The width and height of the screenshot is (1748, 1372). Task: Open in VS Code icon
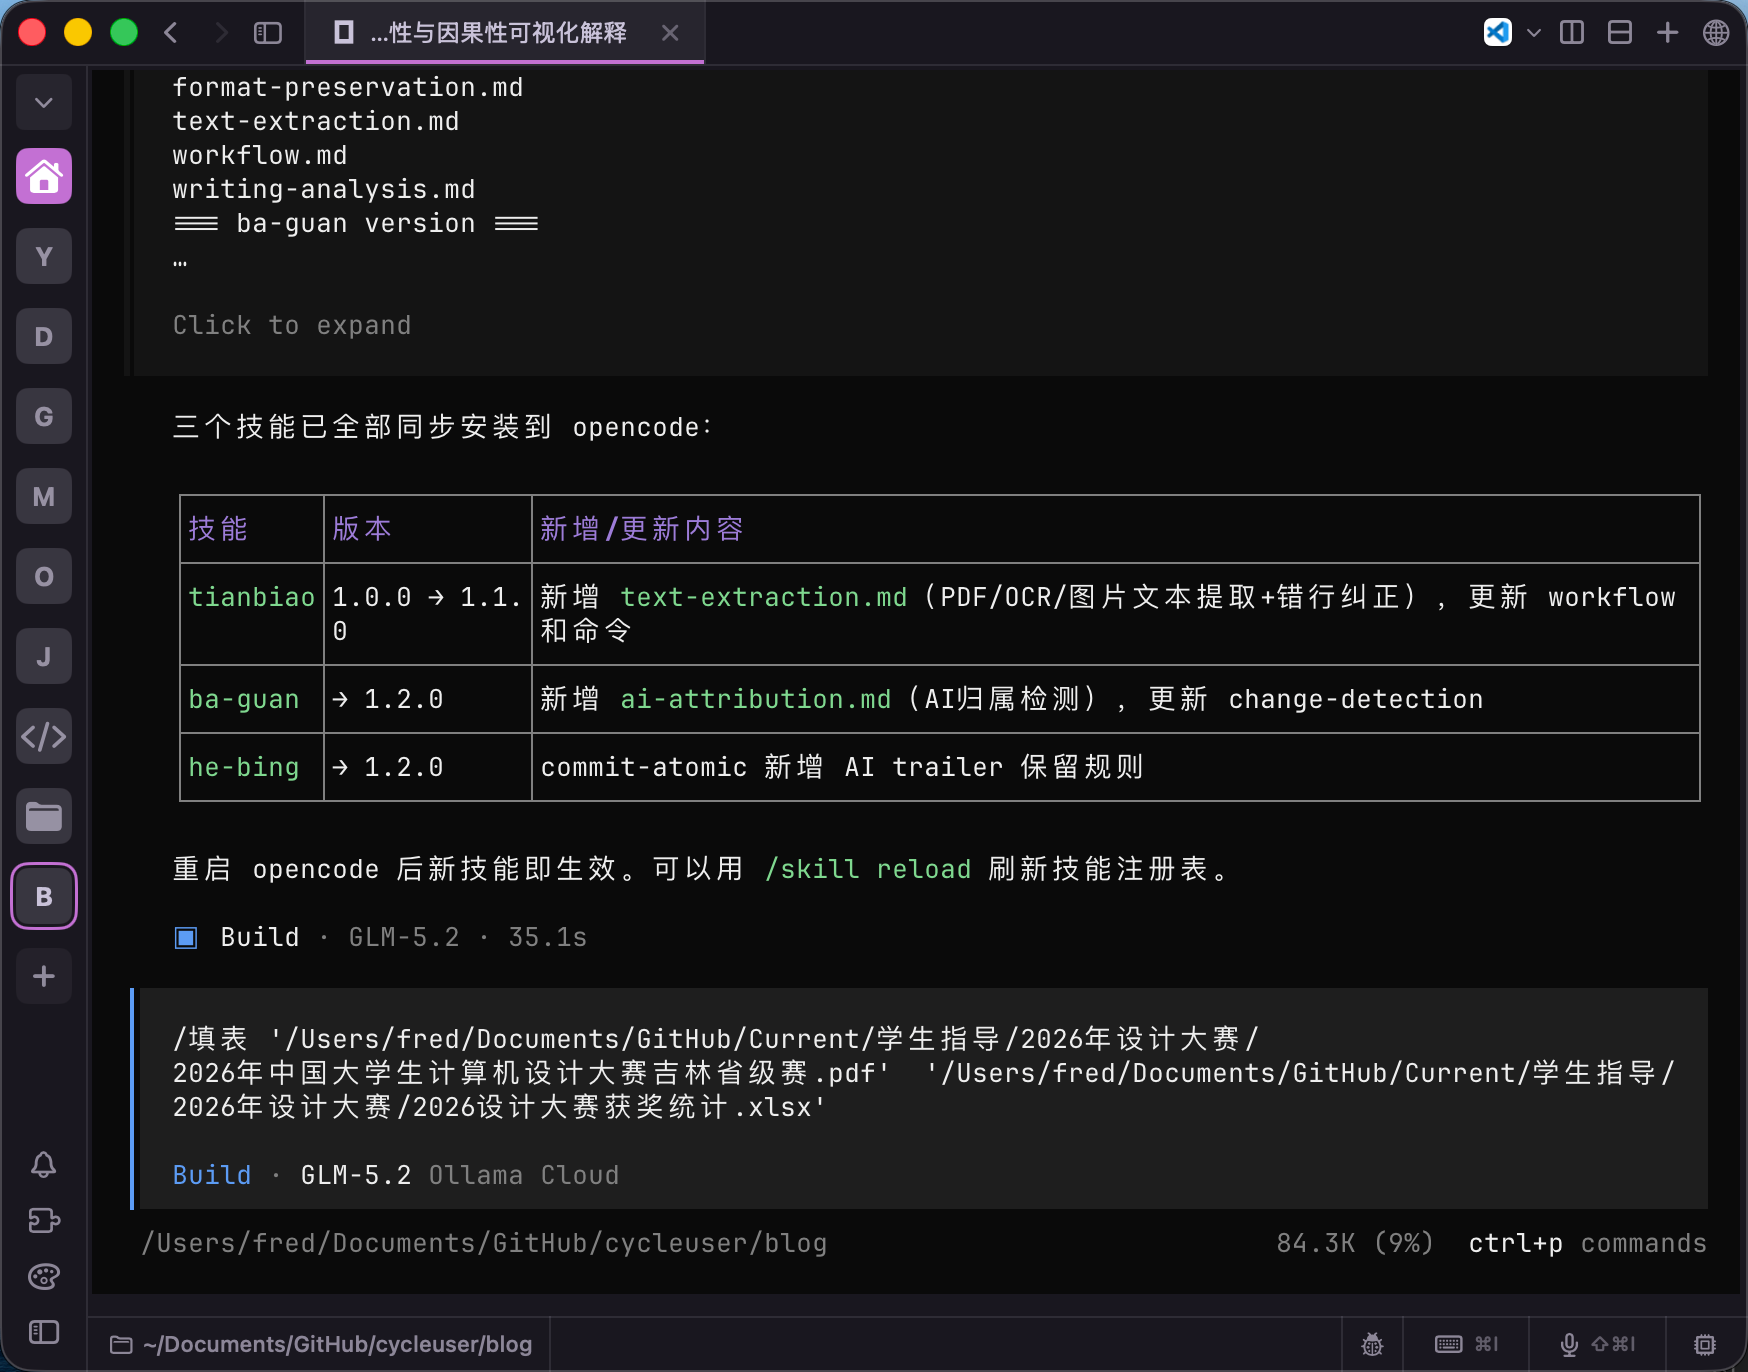point(1497,33)
